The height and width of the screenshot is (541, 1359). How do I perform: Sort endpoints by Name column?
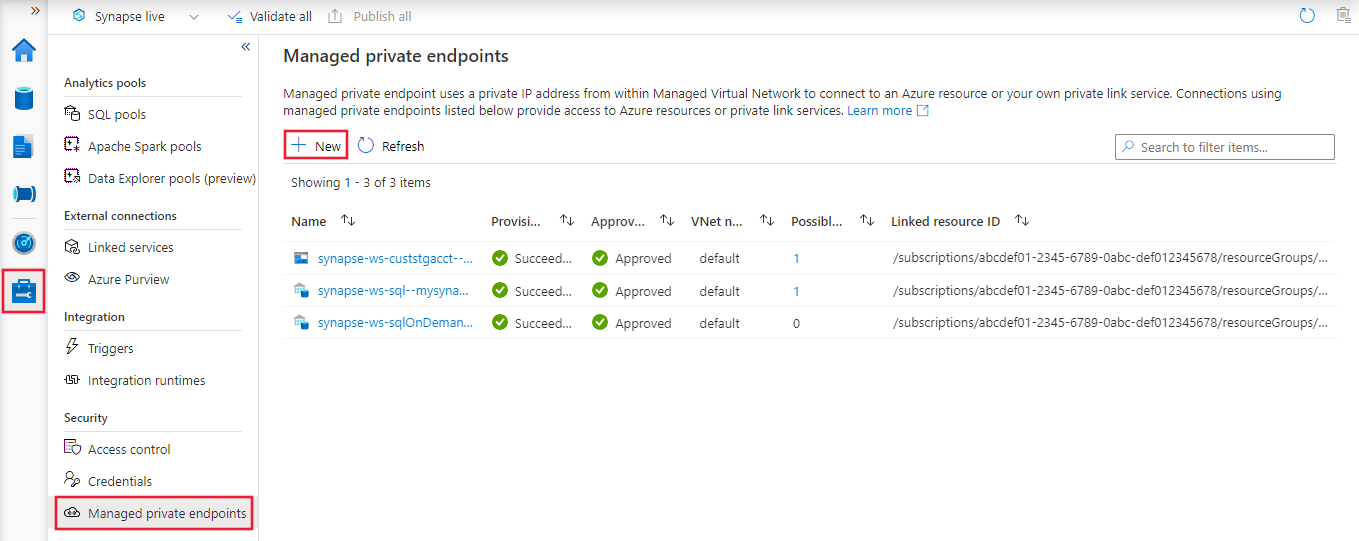pyautogui.click(x=348, y=221)
